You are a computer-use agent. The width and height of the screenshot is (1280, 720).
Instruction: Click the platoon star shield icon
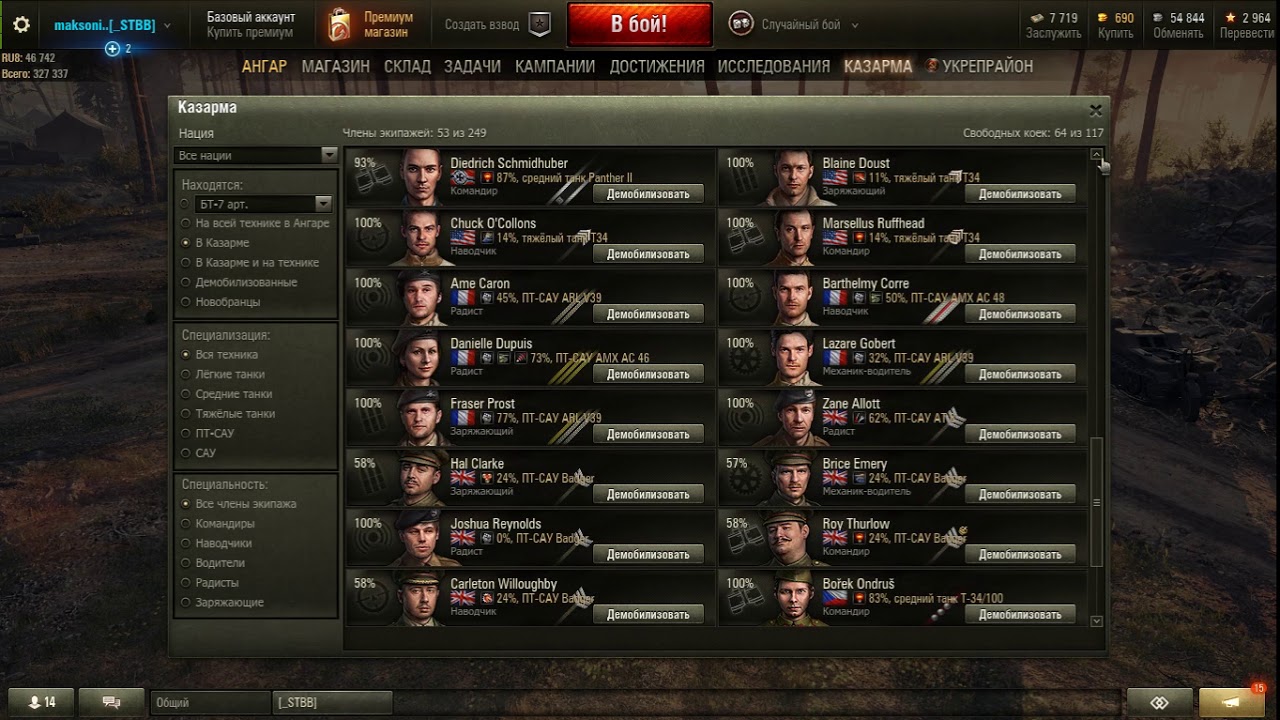[x=540, y=25]
